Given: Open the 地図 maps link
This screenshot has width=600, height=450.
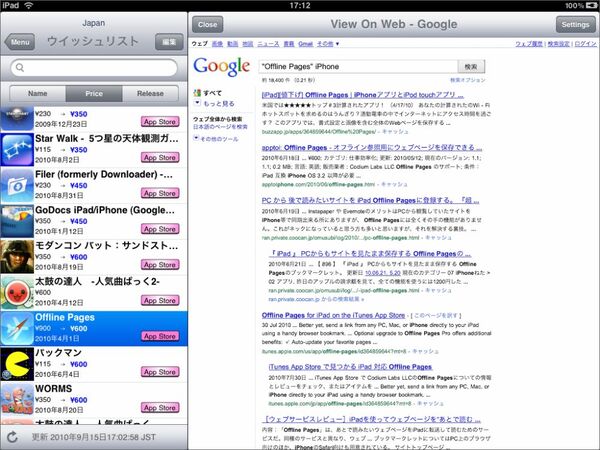Looking at the screenshot, I should (x=248, y=44).
